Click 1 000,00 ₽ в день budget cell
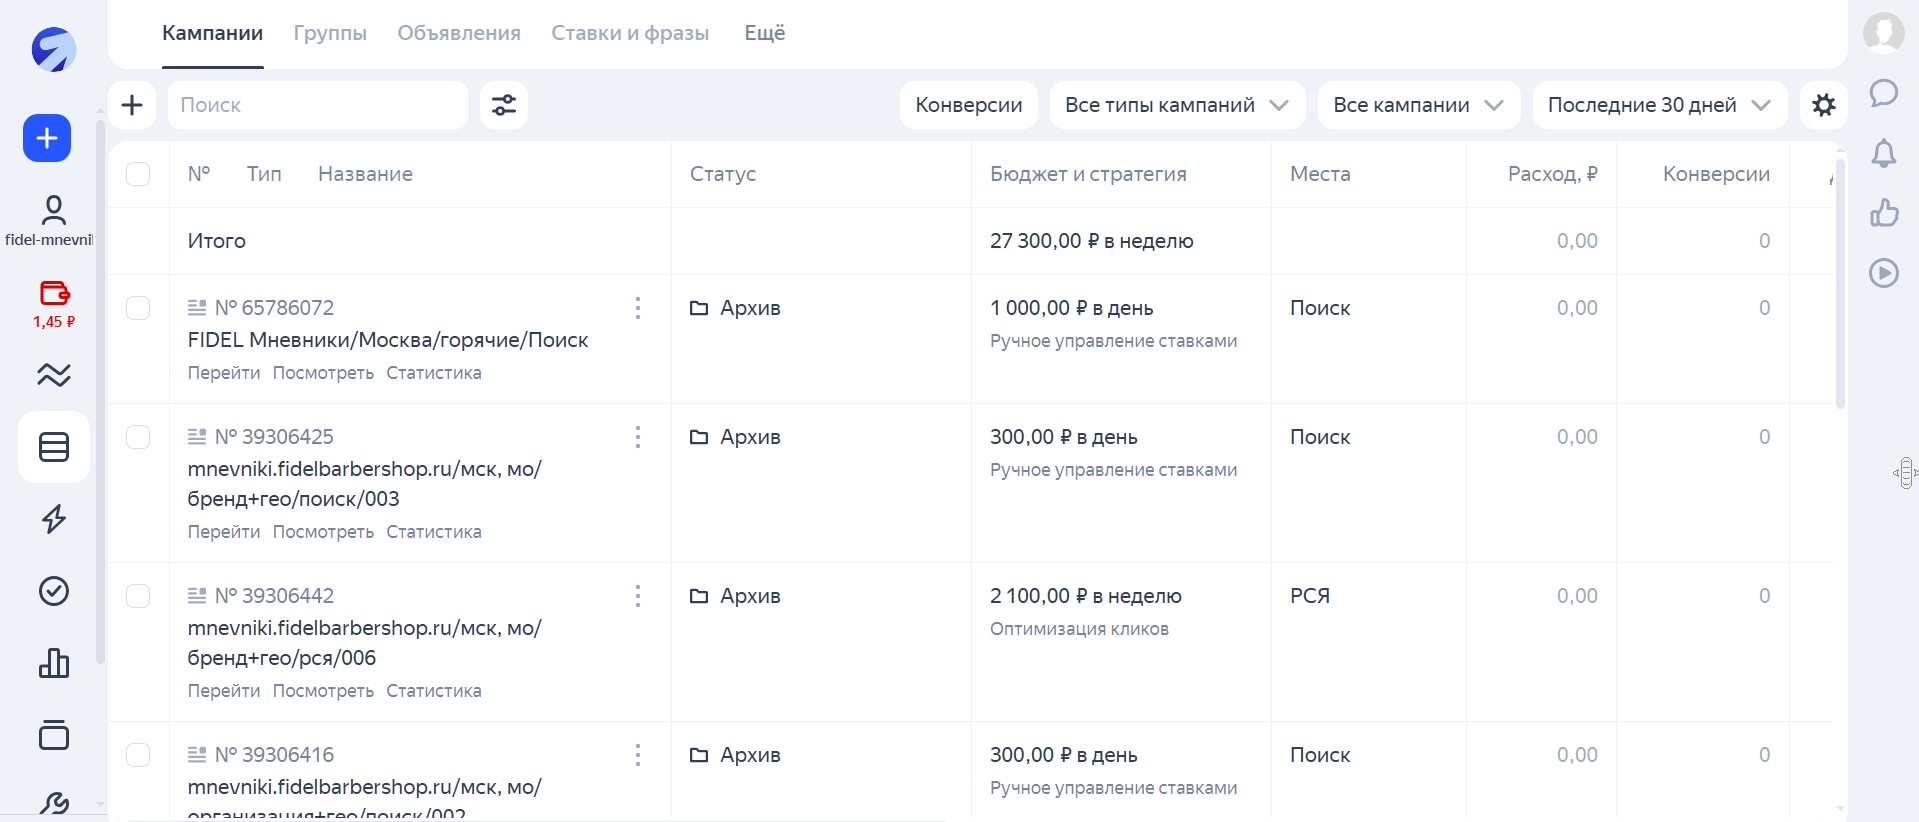The image size is (1919, 822). coord(1072,308)
